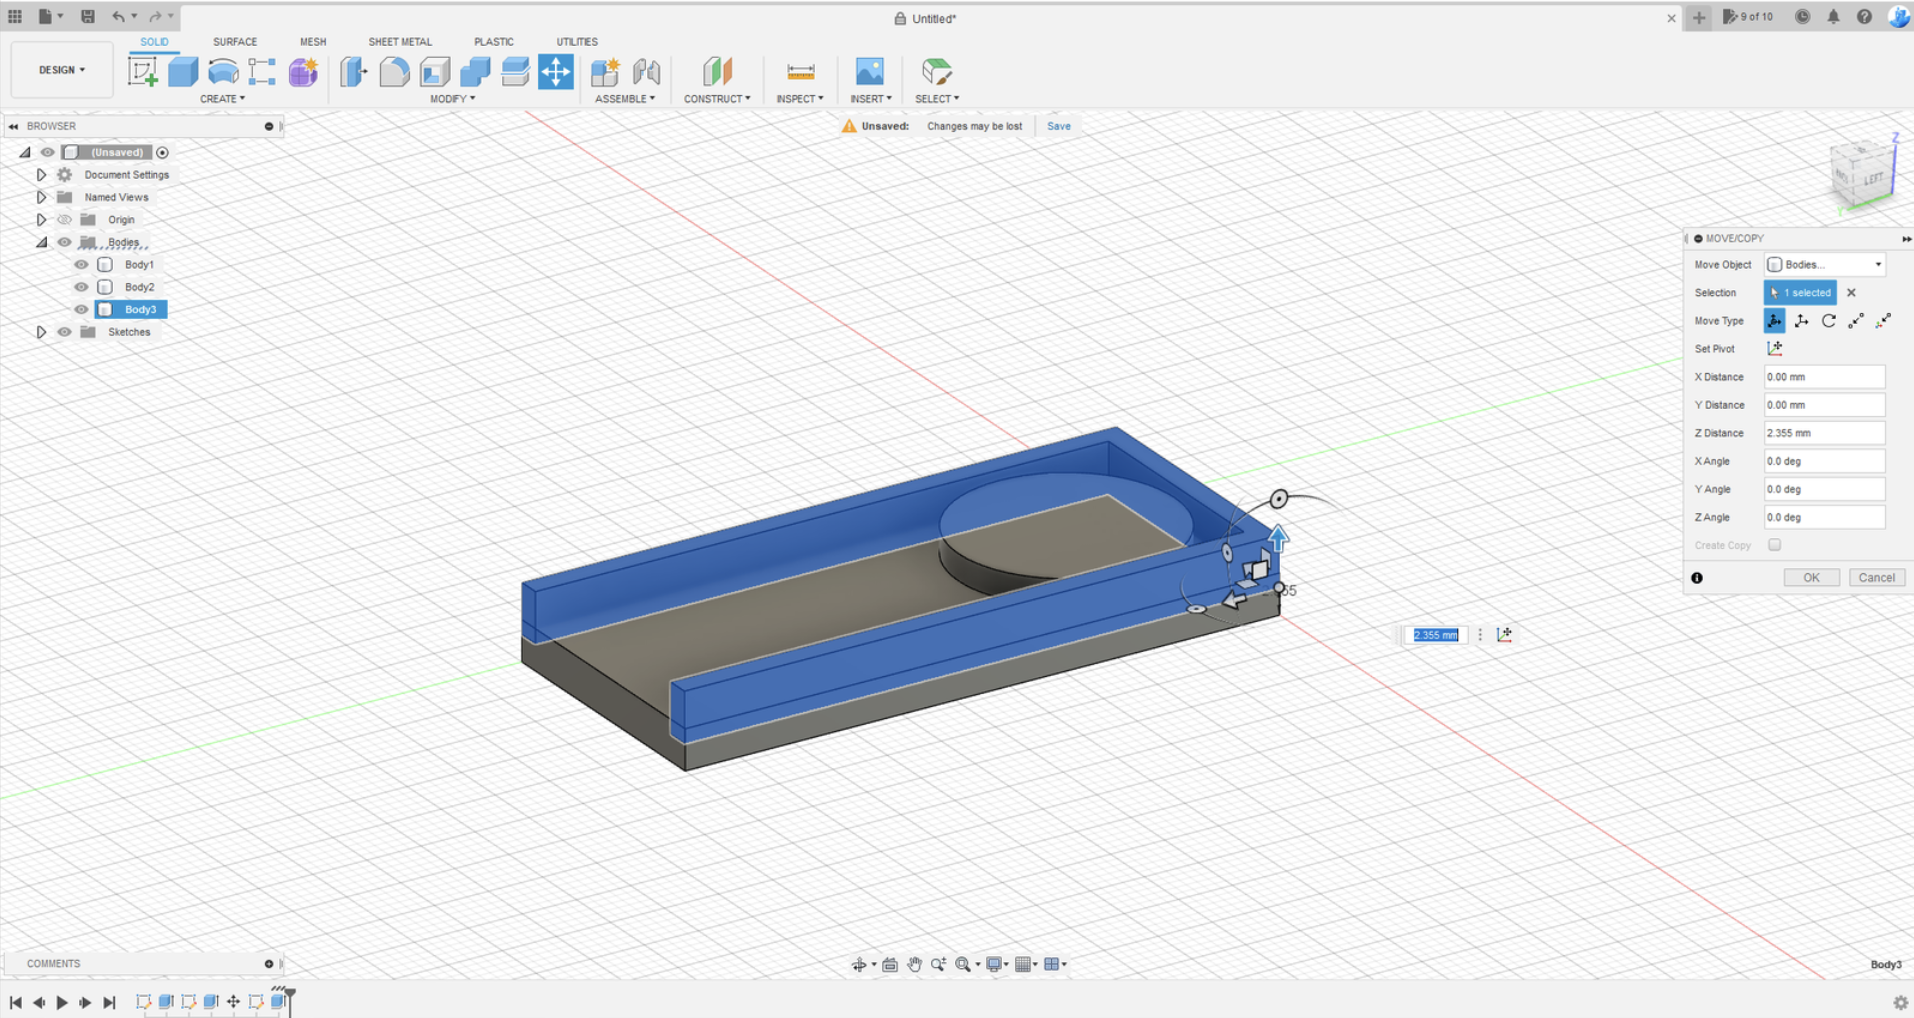Click the Save link in warning bar
Screen dimensions: 1914x1018
[x=1058, y=126]
